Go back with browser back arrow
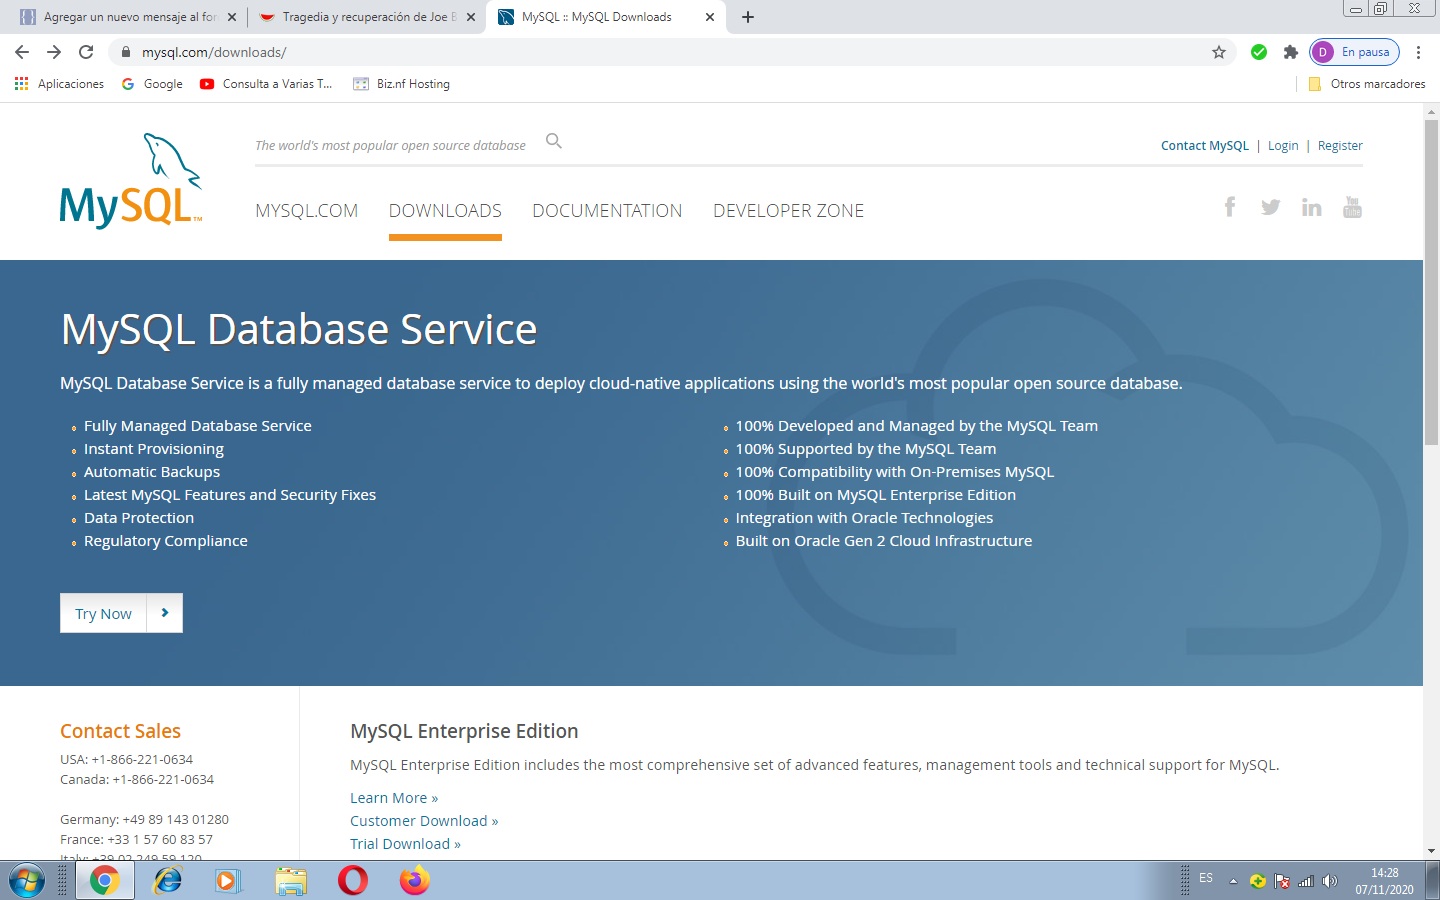1440x900 pixels. point(22,52)
